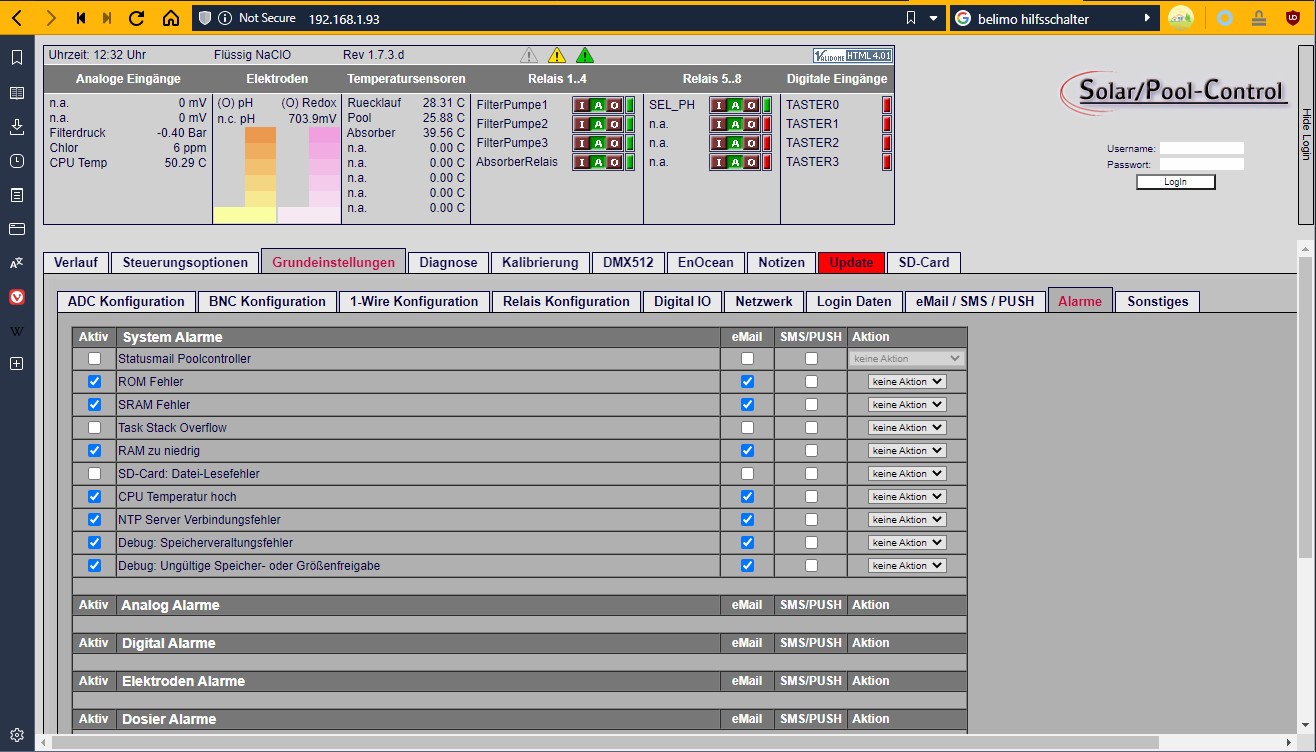Click the add web panel plus icon
The width and height of the screenshot is (1316, 752).
[x=17, y=365]
